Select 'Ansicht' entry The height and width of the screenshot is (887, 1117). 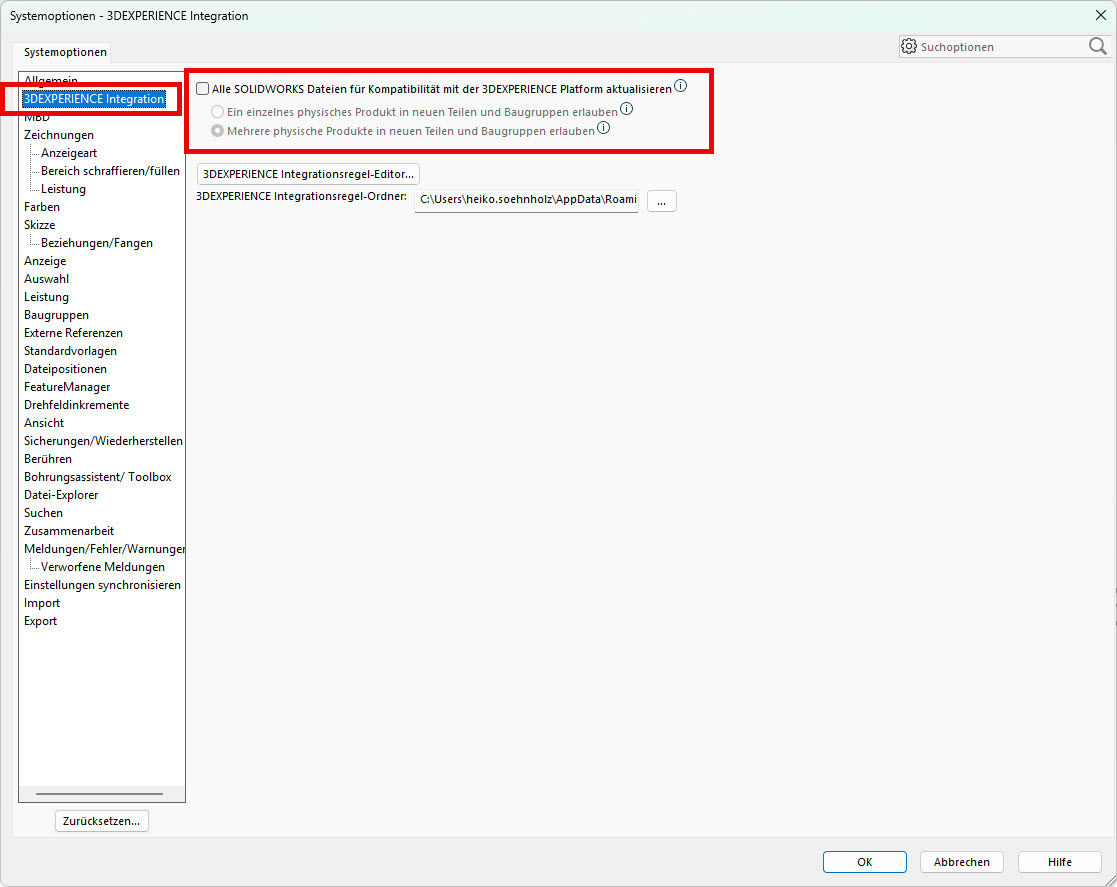43,422
